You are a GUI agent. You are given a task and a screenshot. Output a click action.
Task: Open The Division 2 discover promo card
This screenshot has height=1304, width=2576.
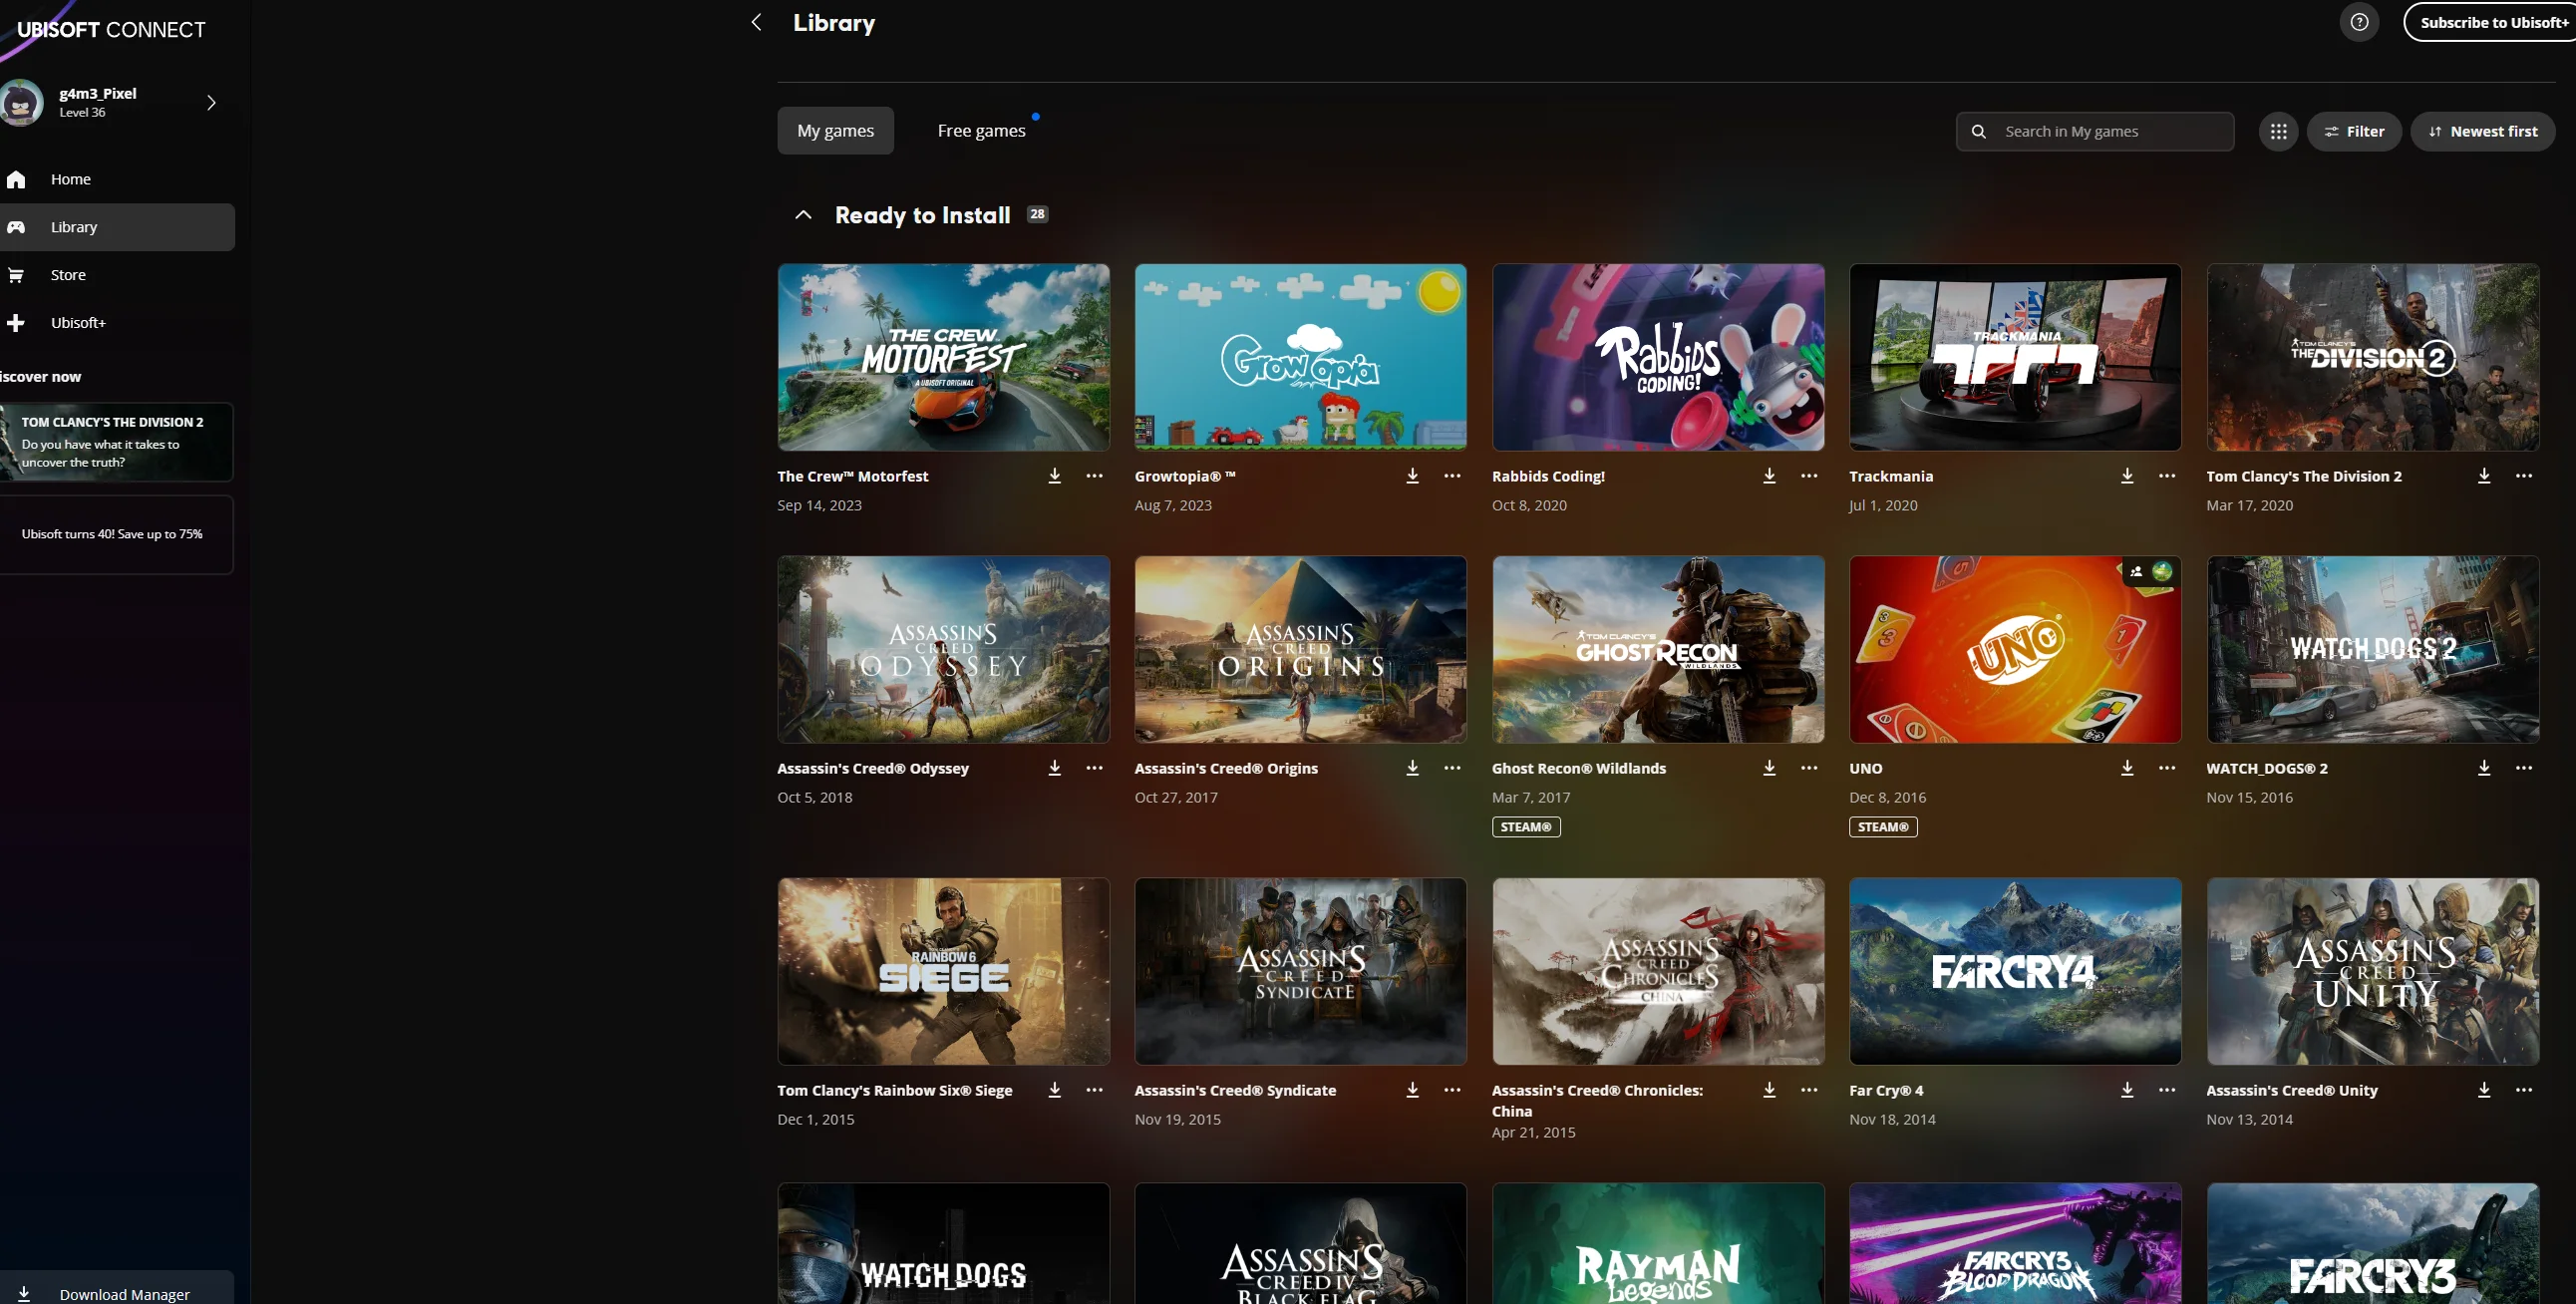click(116, 442)
